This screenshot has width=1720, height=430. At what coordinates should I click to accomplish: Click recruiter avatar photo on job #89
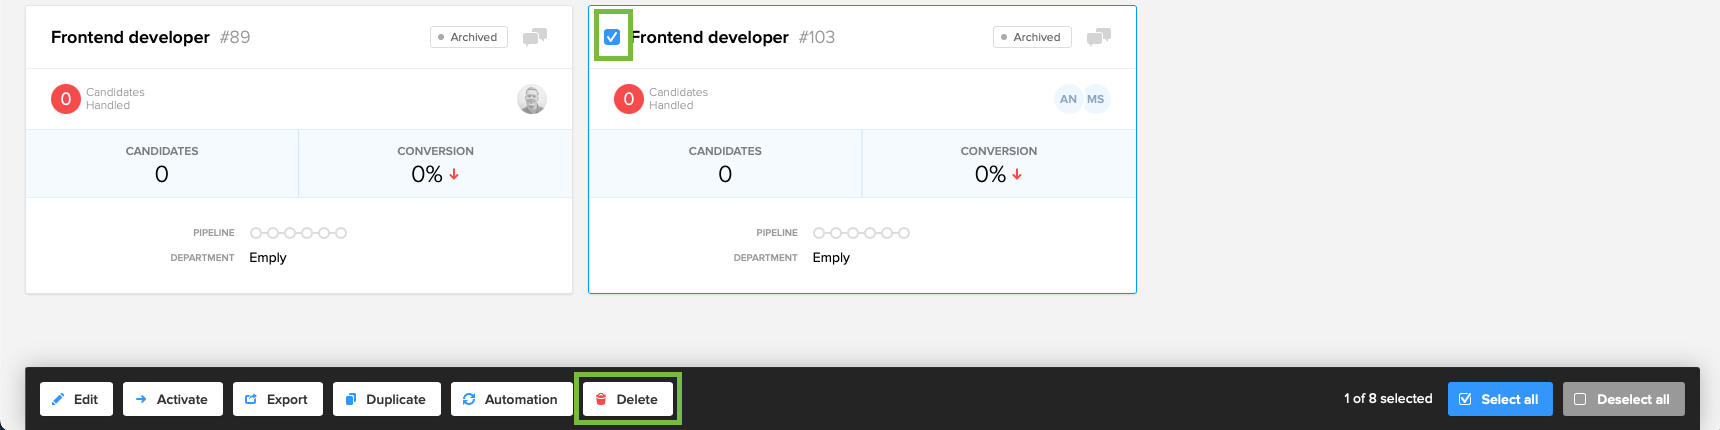point(532,99)
